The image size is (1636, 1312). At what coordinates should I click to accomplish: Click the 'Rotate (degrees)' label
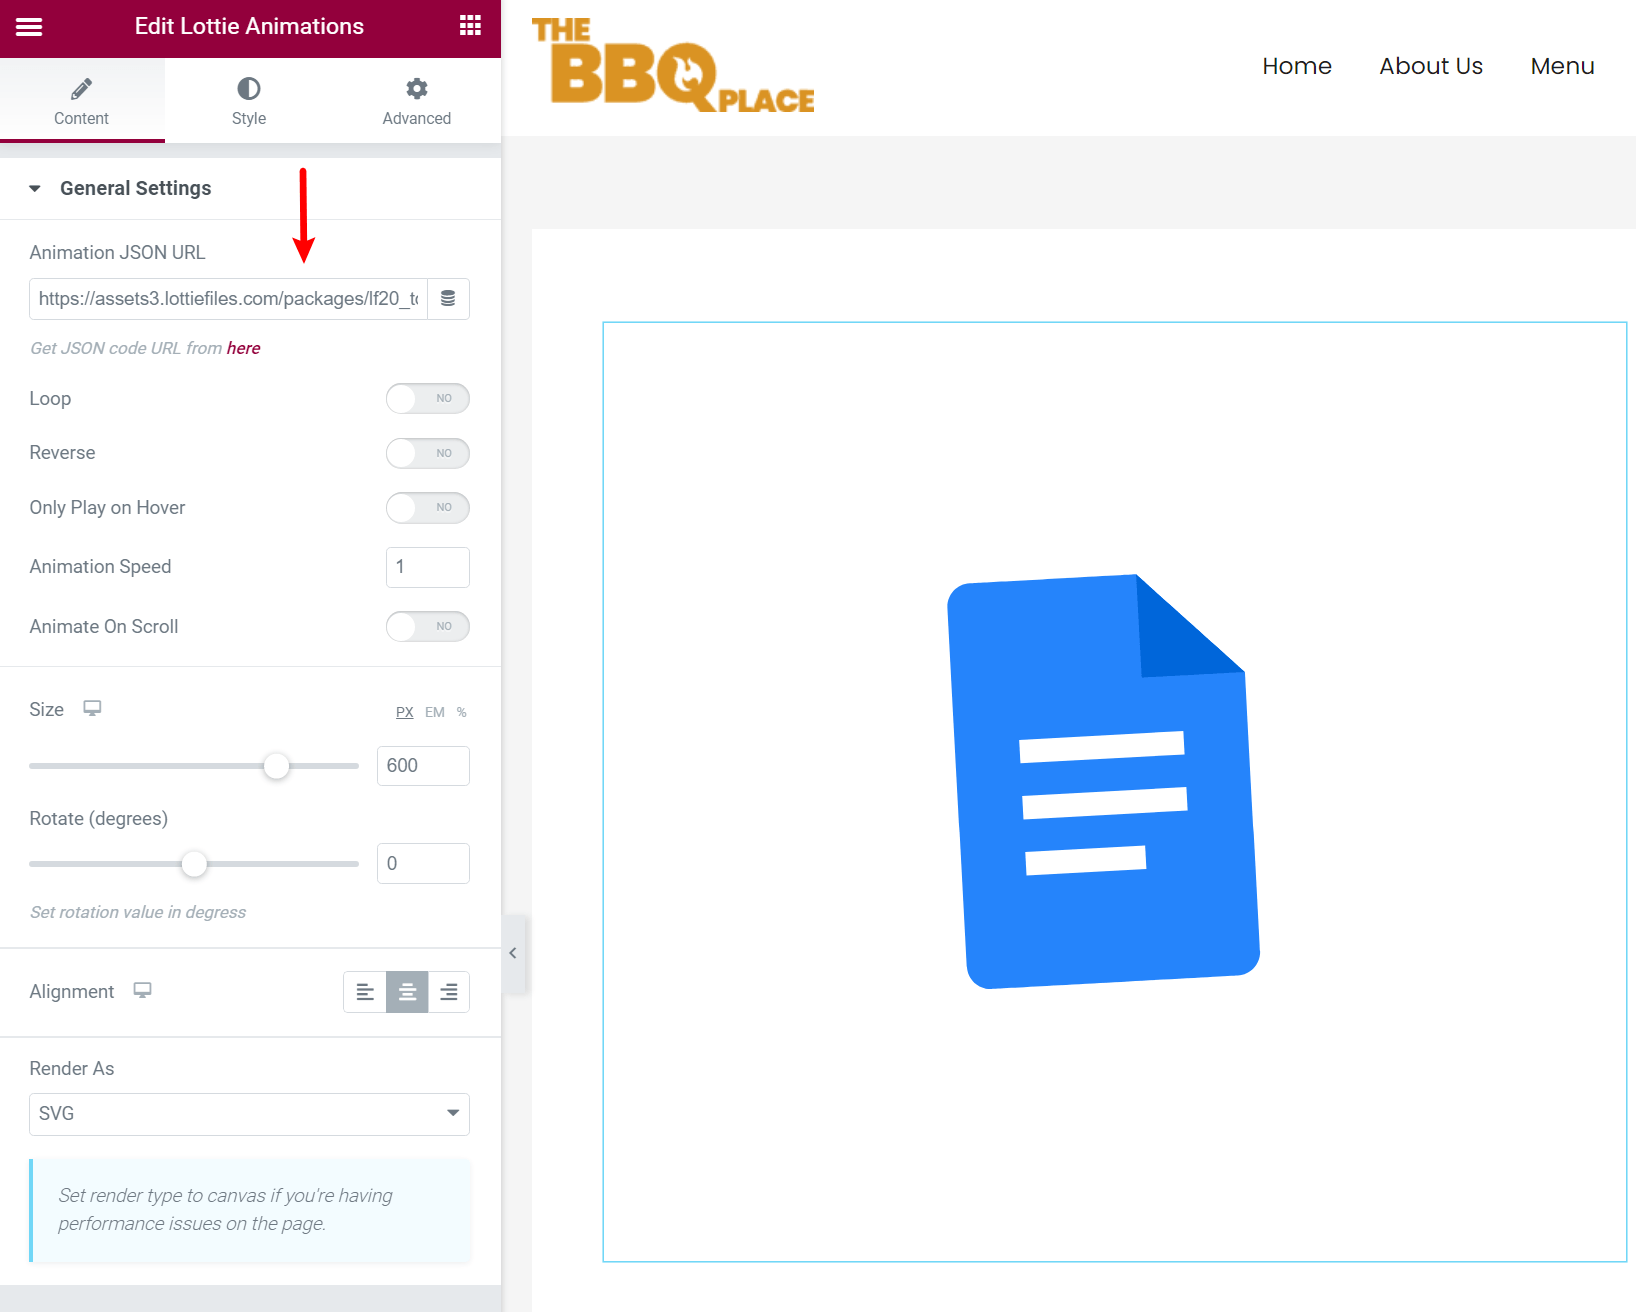coord(99,818)
